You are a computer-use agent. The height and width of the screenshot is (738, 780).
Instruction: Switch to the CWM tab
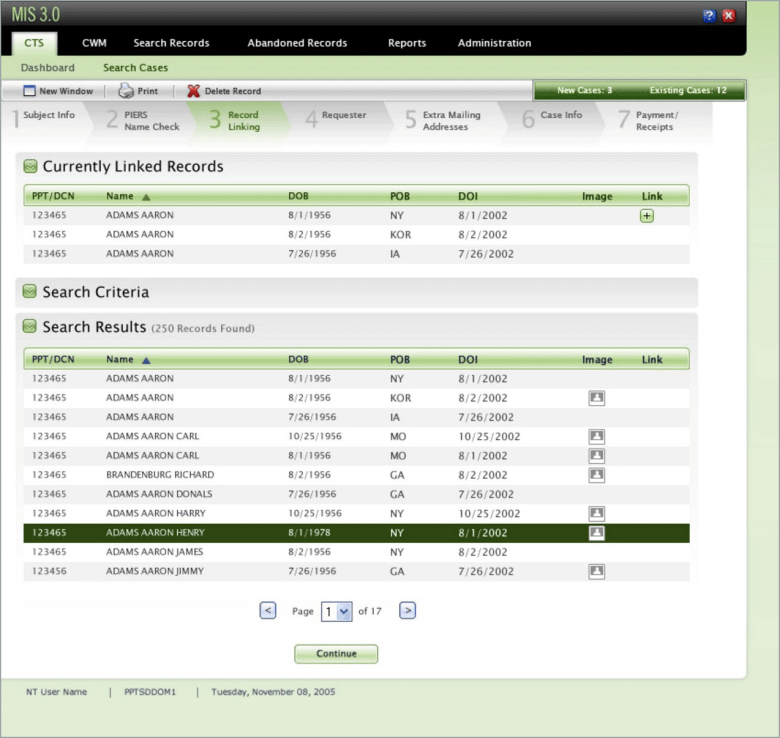pos(94,43)
